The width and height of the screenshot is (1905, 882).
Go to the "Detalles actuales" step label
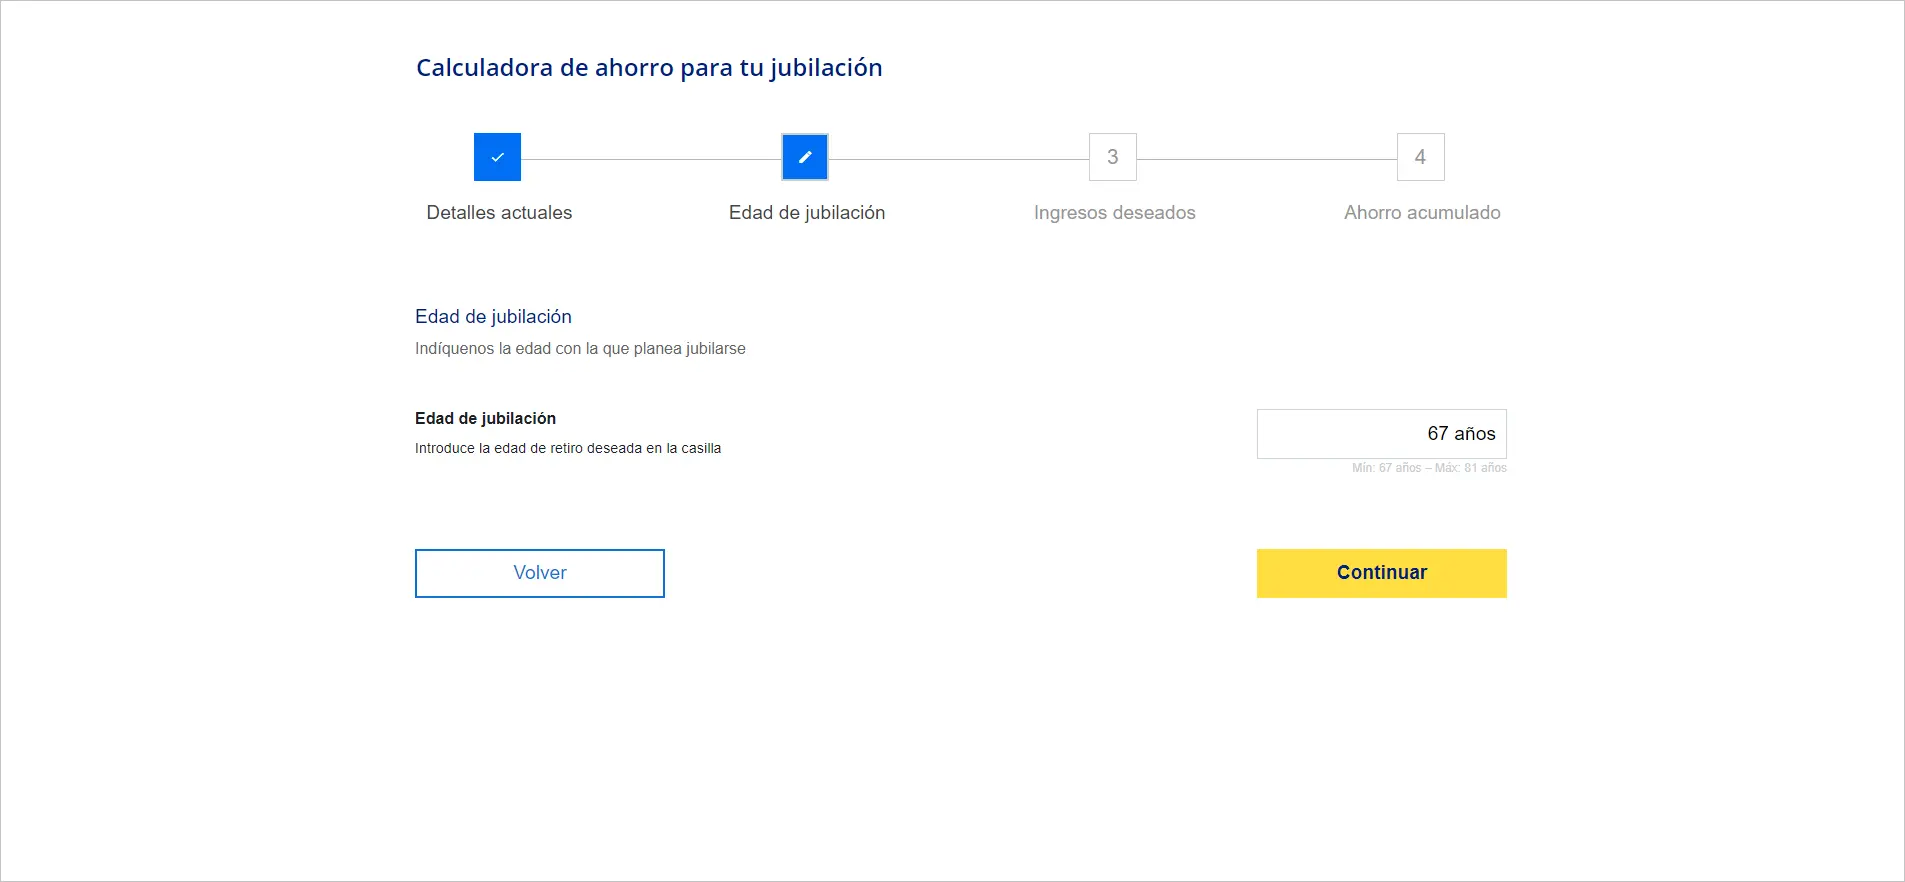point(499,213)
